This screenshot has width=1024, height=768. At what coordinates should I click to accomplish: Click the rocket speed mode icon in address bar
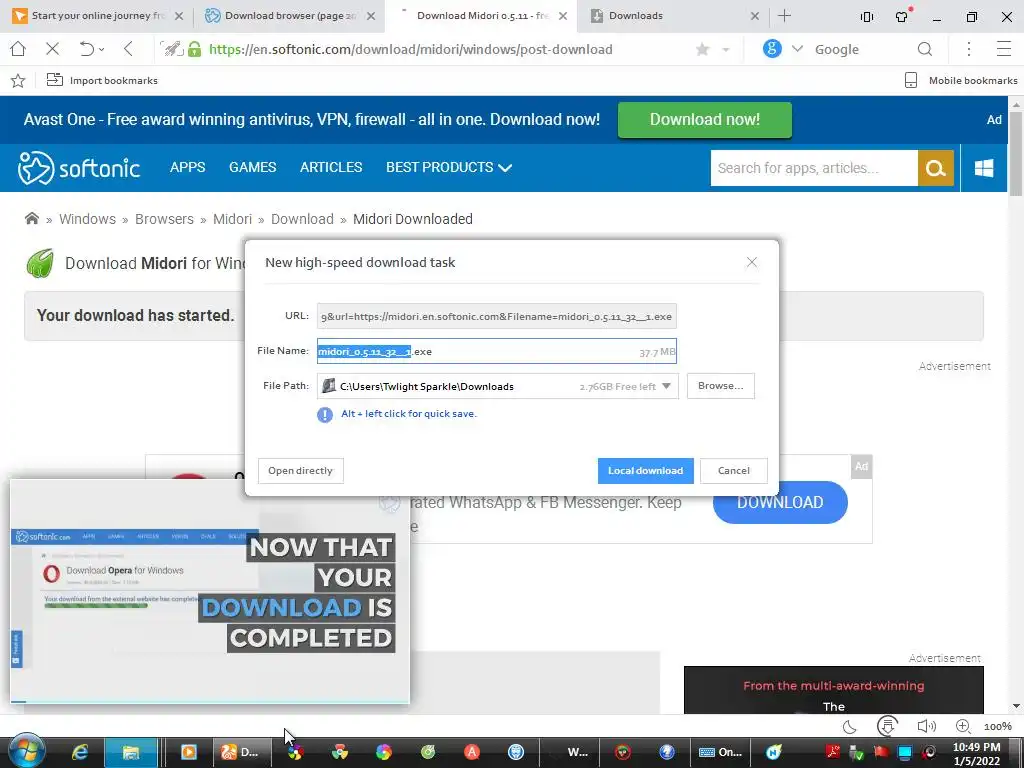172,49
